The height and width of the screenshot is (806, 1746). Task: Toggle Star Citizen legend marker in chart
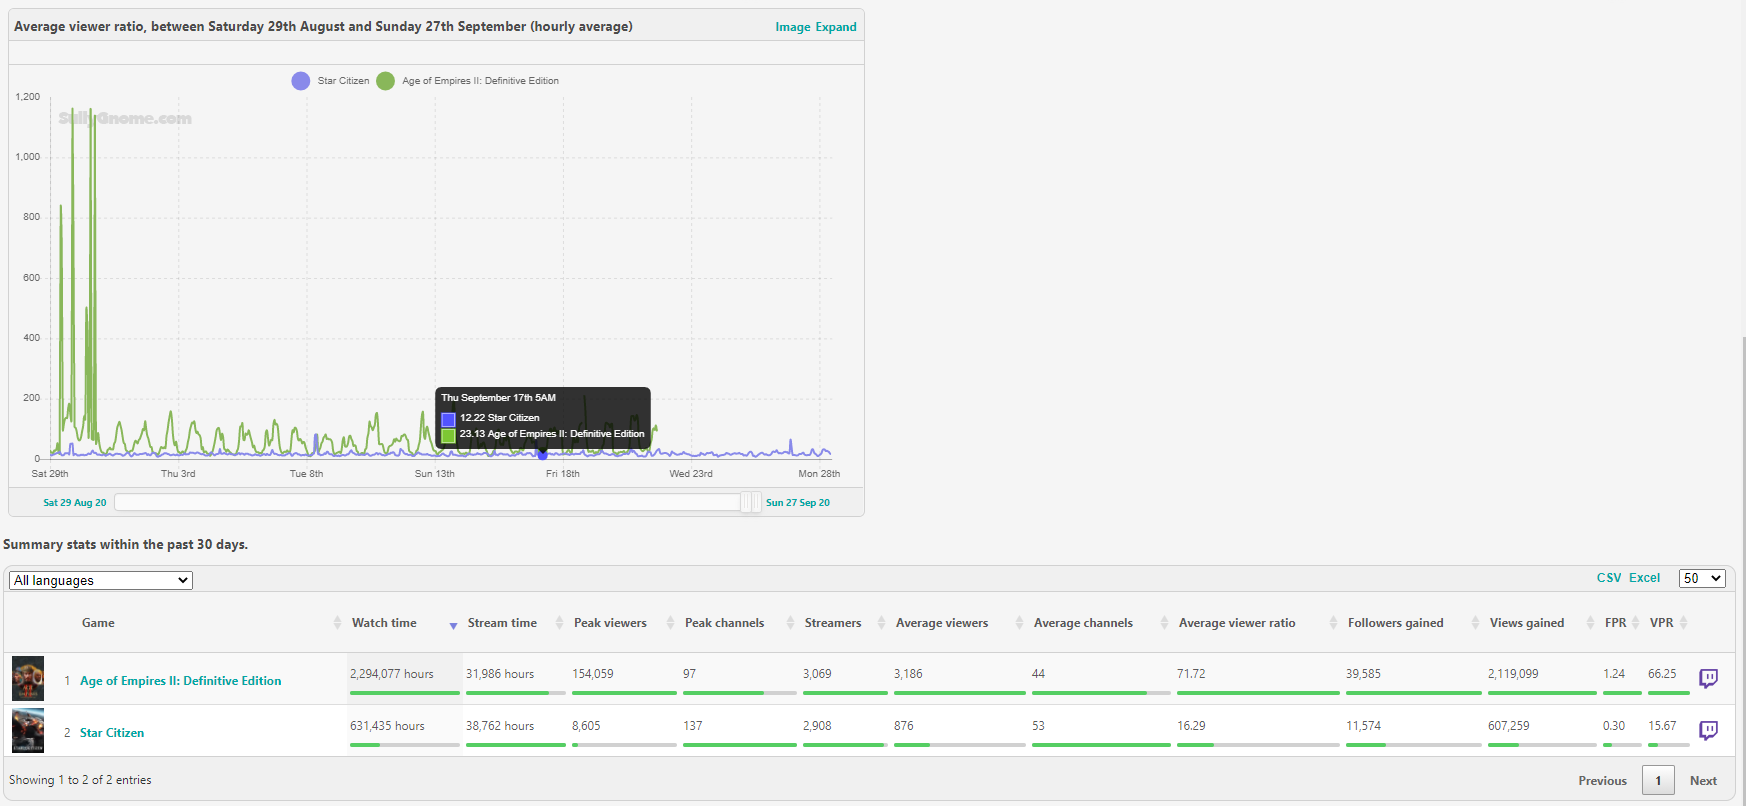pyautogui.click(x=301, y=81)
